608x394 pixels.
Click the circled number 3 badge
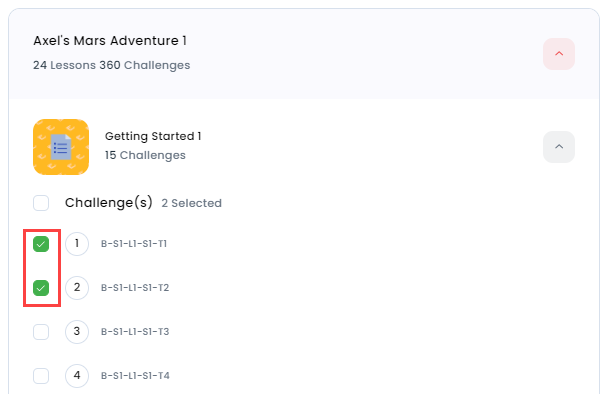77,332
